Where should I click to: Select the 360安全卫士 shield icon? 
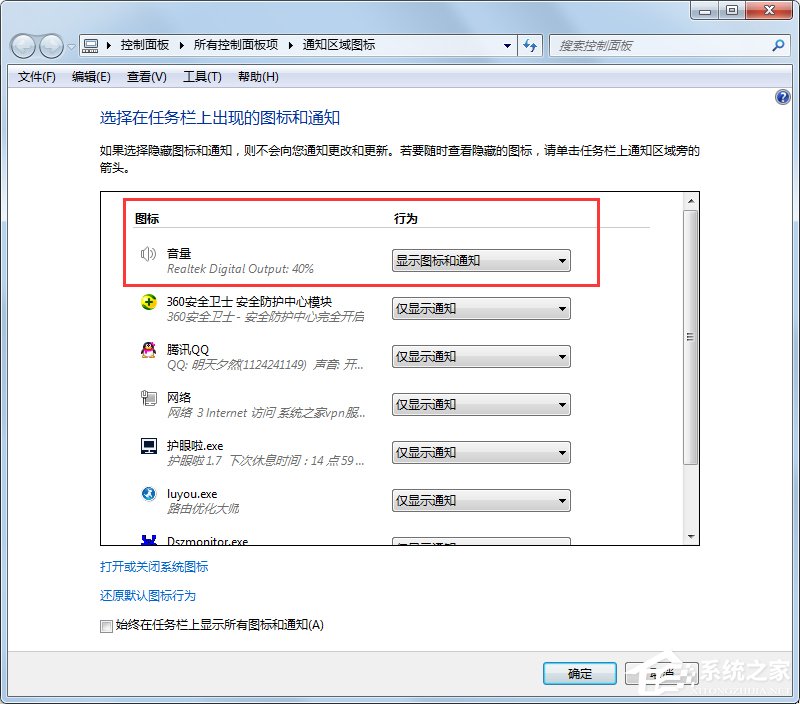pyautogui.click(x=148, y=302)
